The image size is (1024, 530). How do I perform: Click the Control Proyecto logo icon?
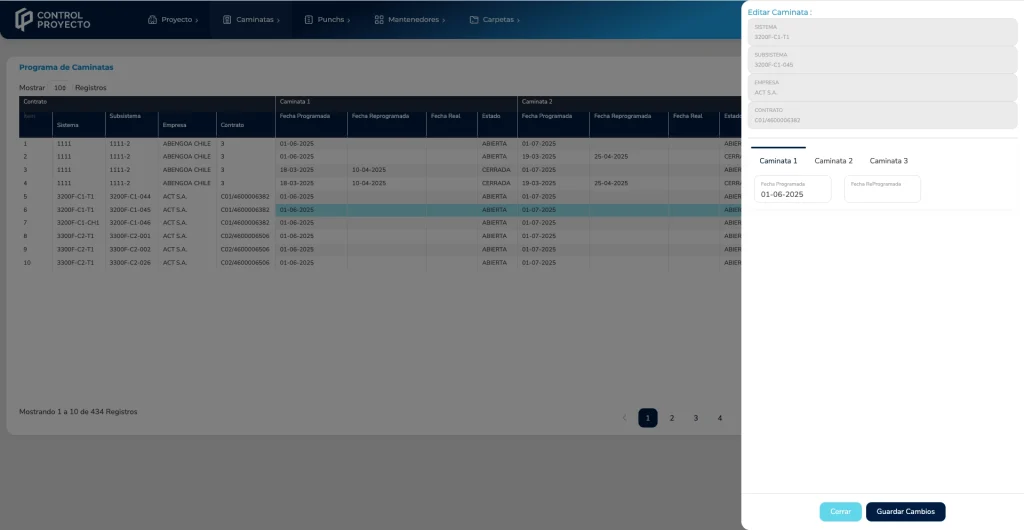(x=24, y=19)
